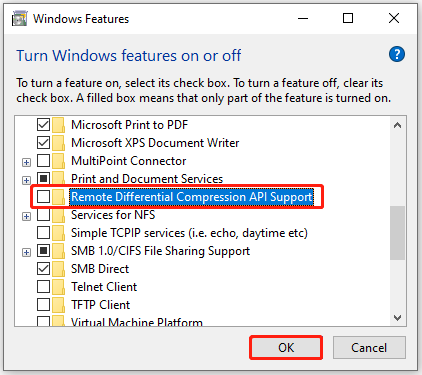The width and height of the screenshot is (422, 375).
Task: Click OK to apply feature changes
Action: (286, 348)
